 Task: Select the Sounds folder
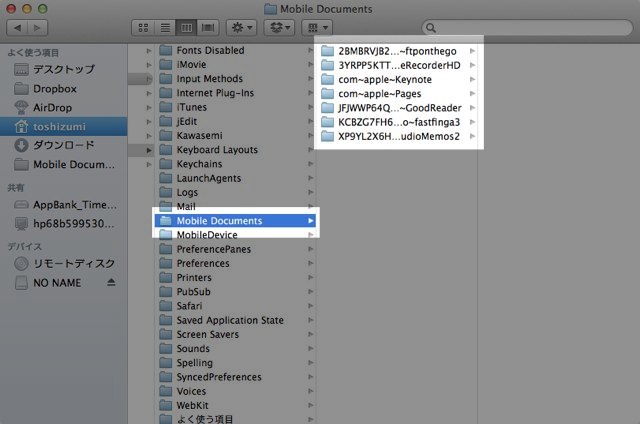click(x=236, y=349)
